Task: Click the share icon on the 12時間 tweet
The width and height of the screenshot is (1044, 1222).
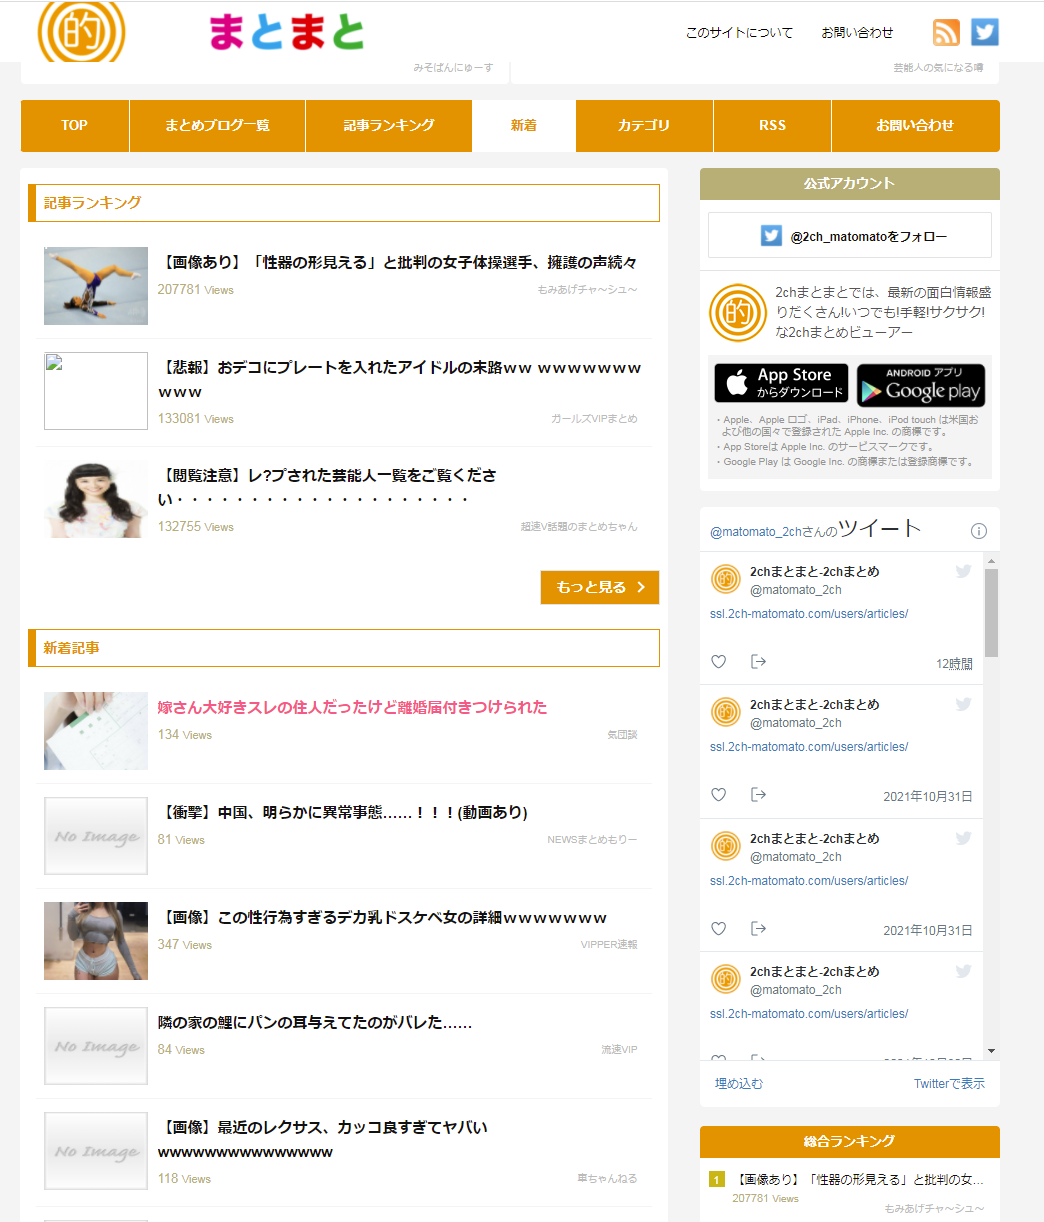Action: [758, 662]
